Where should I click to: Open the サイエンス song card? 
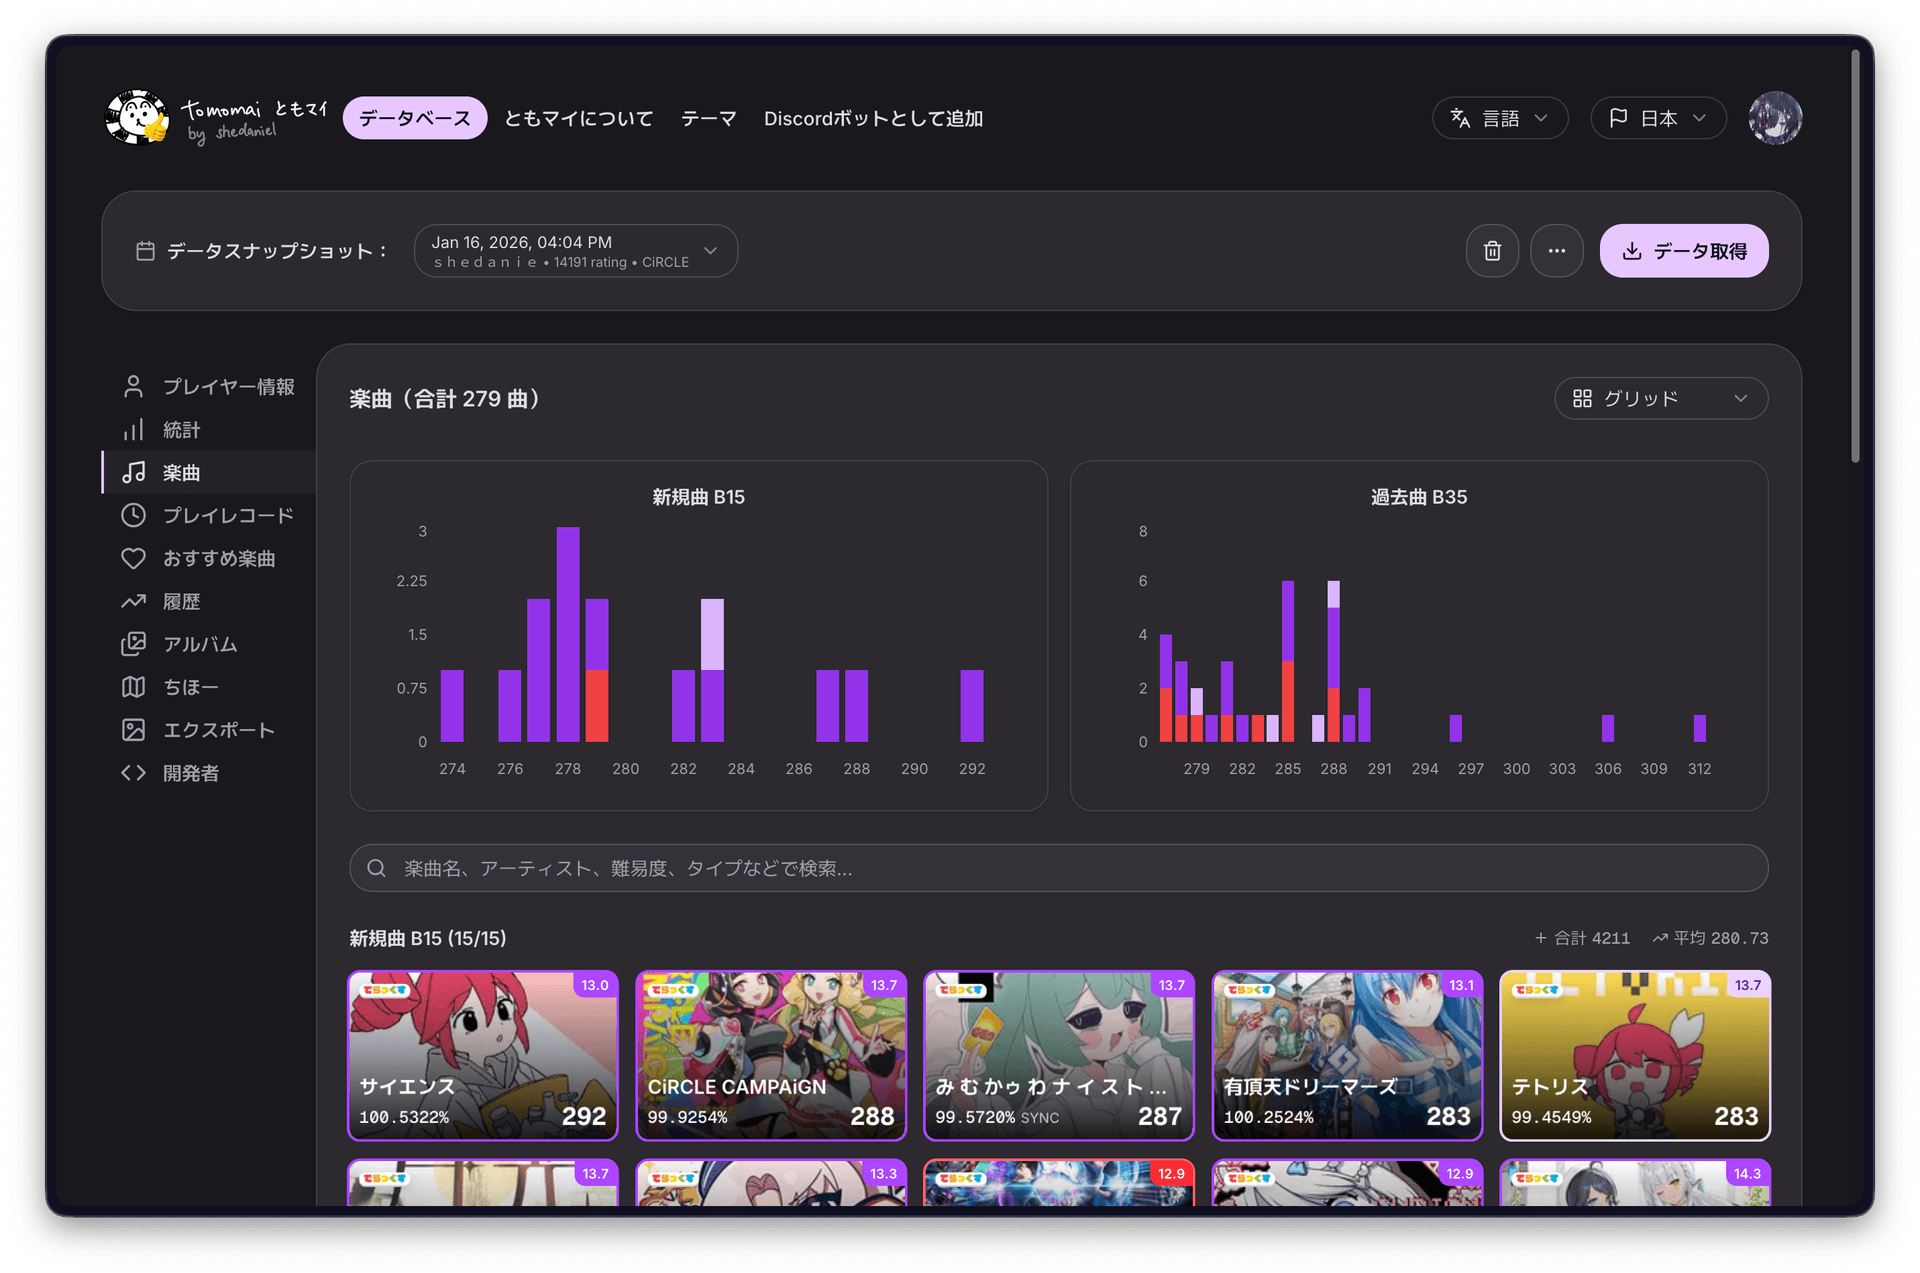483,1056
